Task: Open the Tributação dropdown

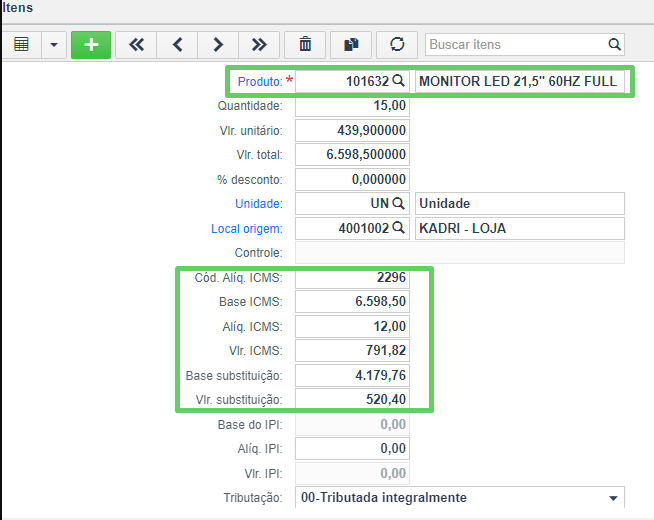Action: click(x=460, y=497)
